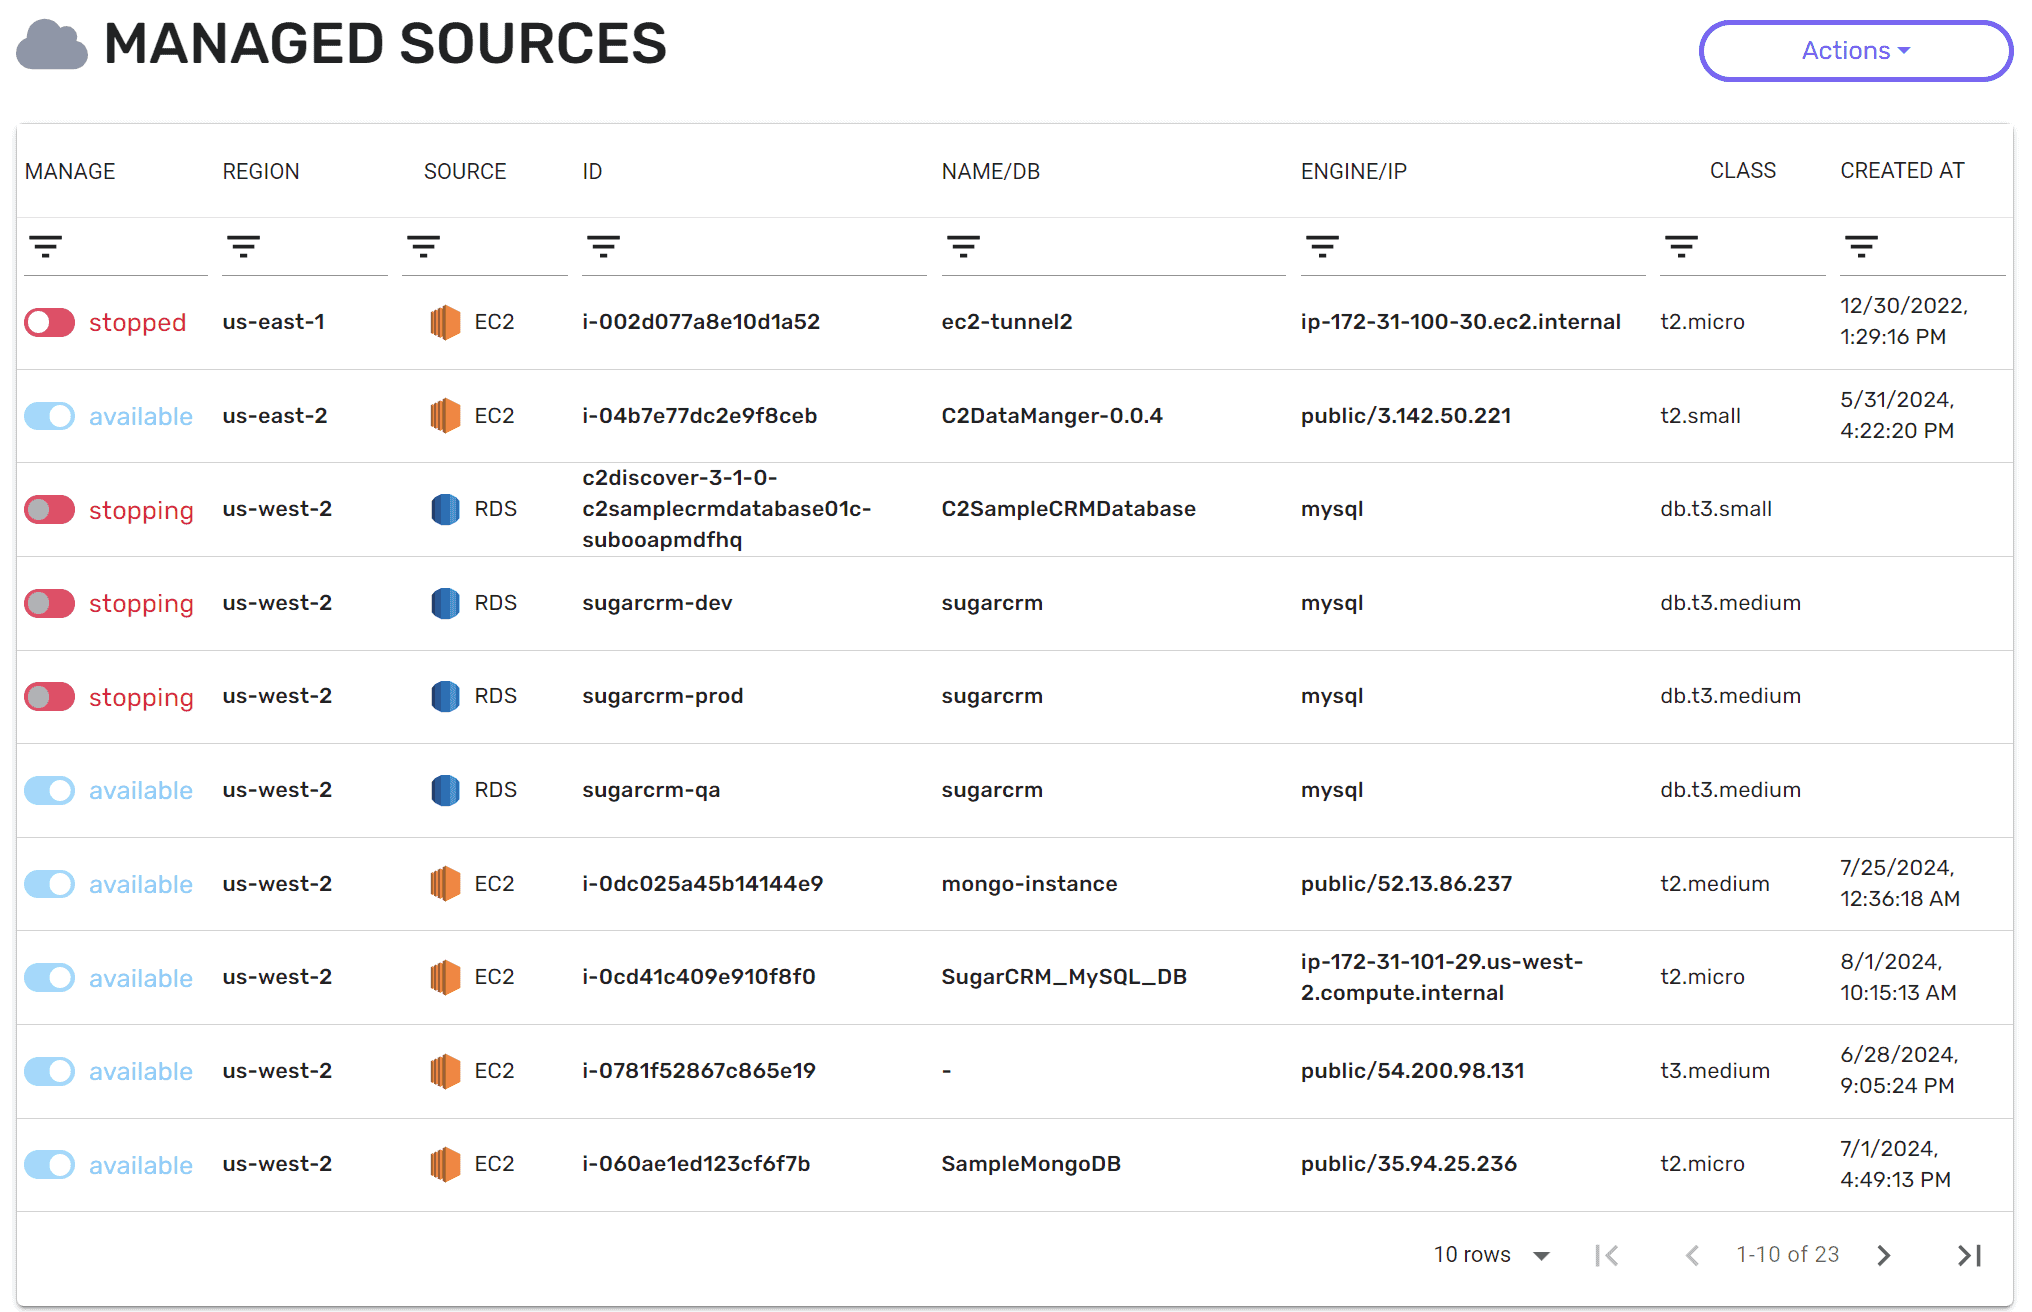This screenshot has width=2032, height=1312.
Task: Click the Created At filter icon
Action: (1861, 246)
